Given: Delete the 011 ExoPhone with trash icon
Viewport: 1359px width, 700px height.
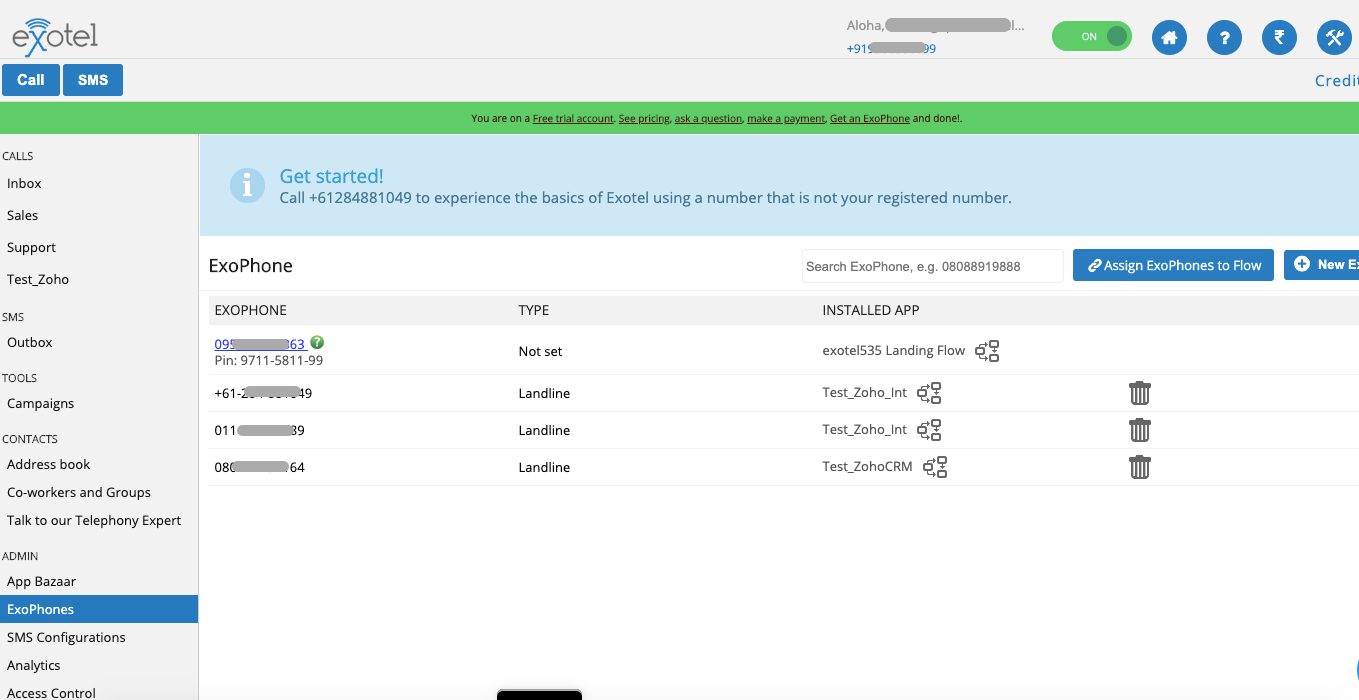Looking at the screenshot, I should click(1139, 430).
